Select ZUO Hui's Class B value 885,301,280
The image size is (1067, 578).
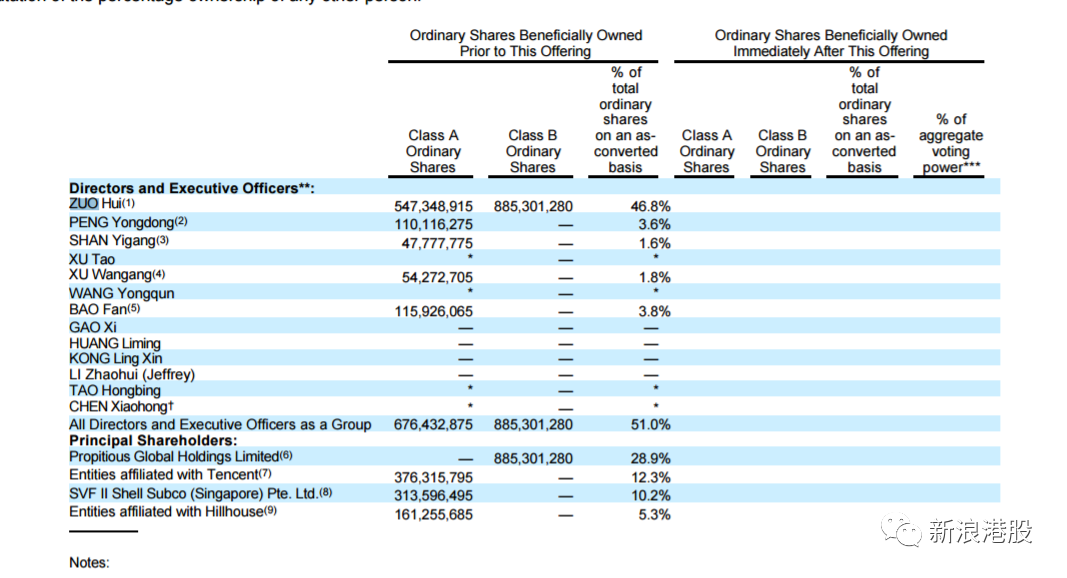(534, 206)
